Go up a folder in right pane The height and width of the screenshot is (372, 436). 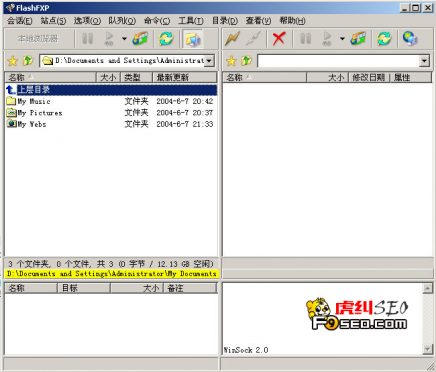click(246, 61)
